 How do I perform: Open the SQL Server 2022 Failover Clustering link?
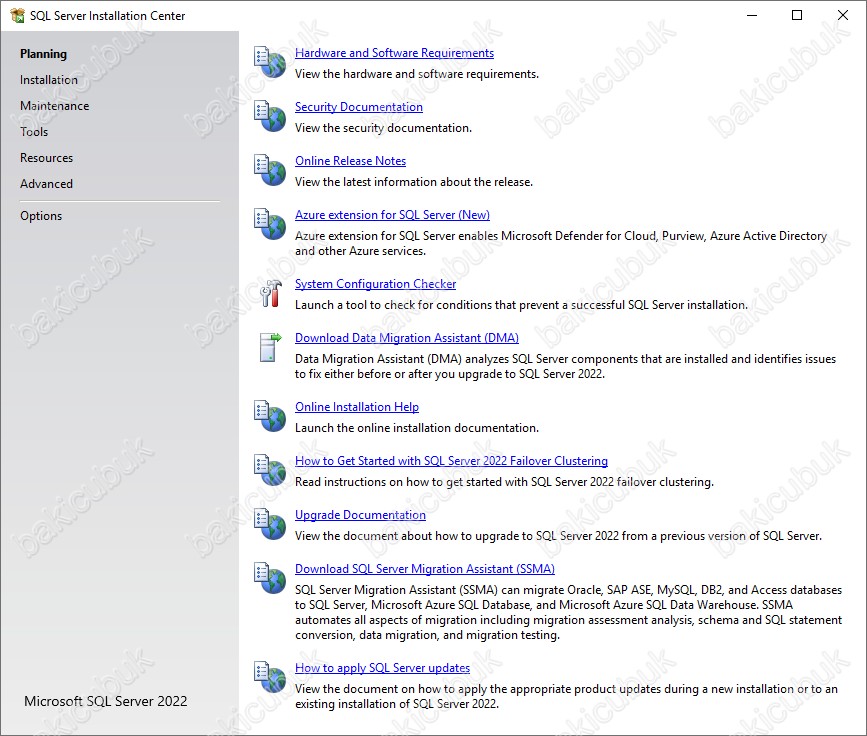(451, 461)
